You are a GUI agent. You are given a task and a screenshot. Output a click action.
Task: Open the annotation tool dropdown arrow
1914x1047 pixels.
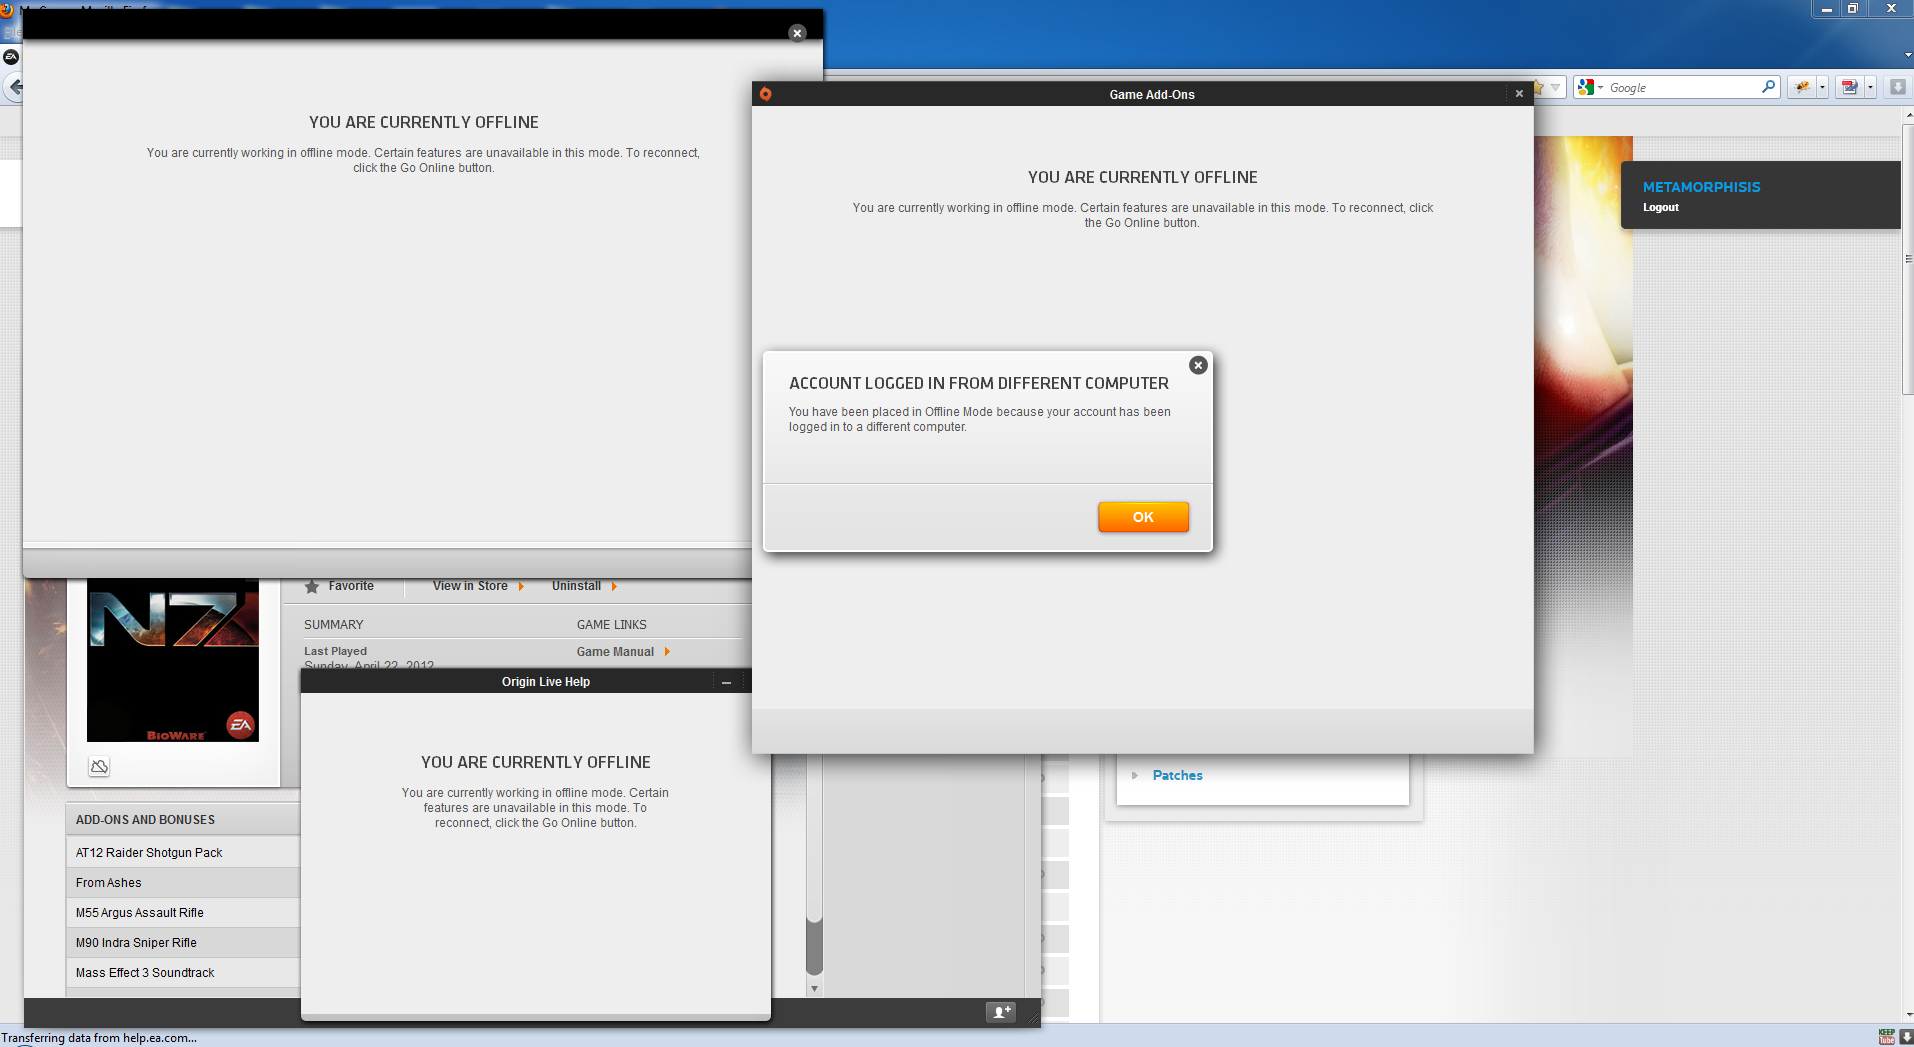(1870, 88)
